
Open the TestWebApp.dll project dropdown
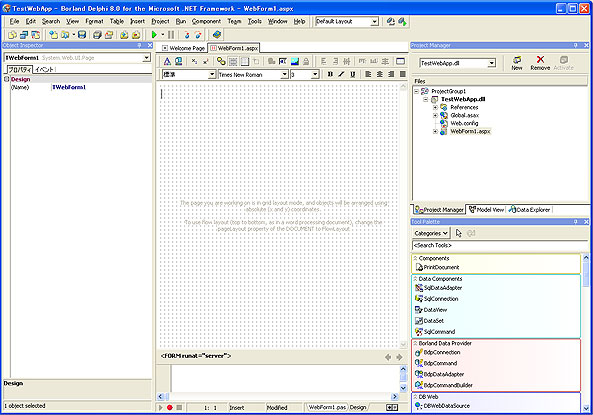[491, 63]
